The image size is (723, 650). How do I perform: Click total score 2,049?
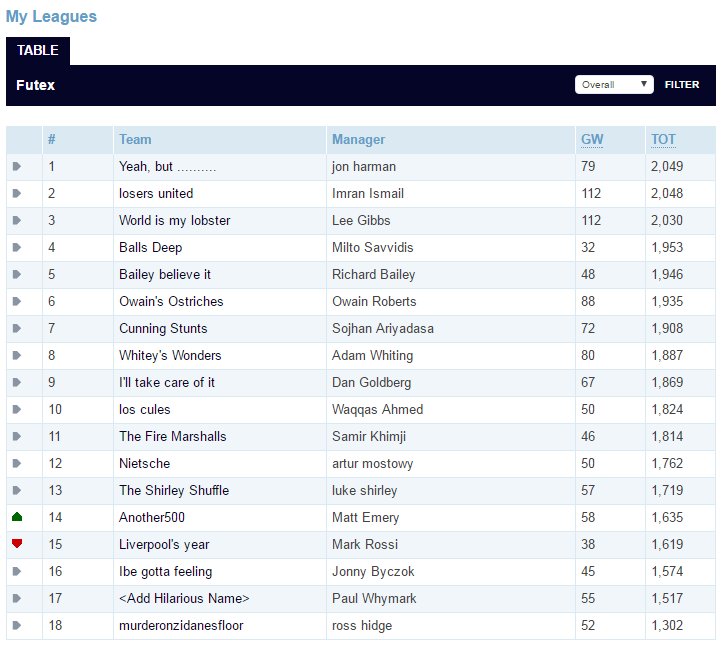tap(667, 166)
